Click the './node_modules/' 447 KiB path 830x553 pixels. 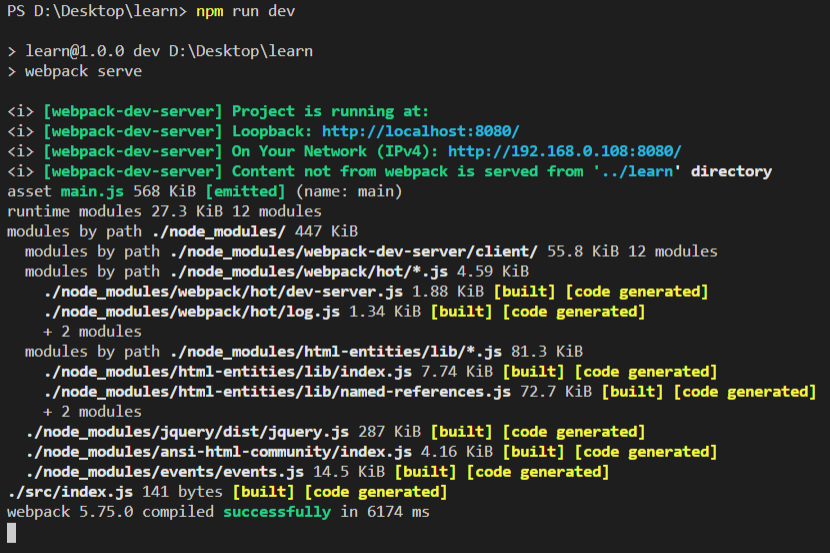(219, 232)
